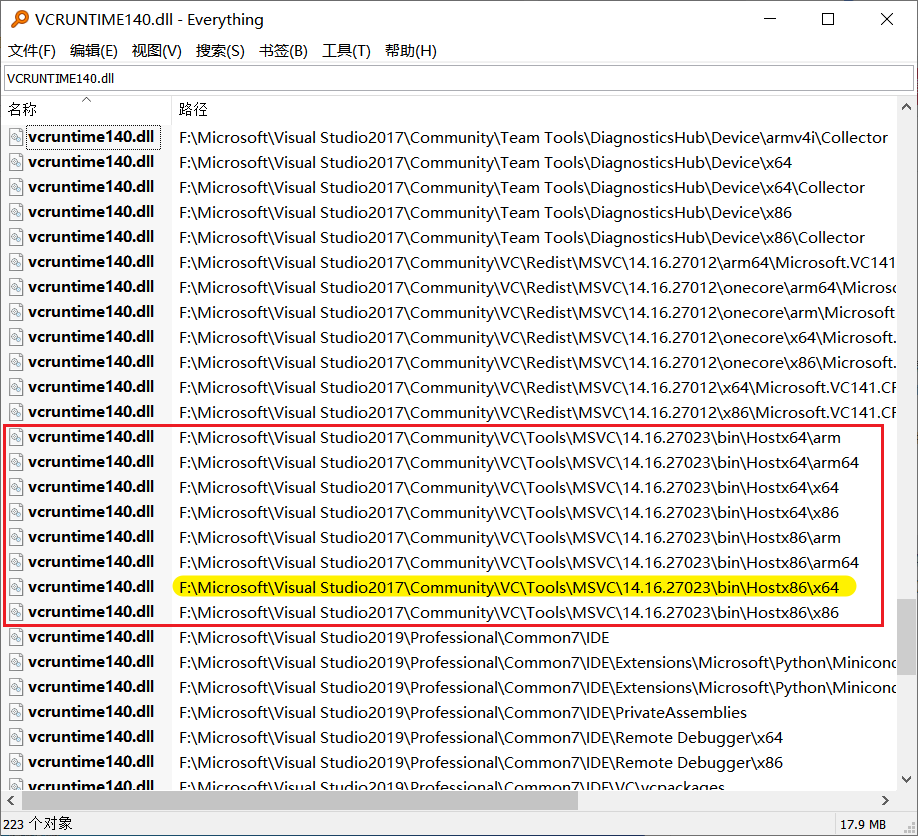The height and width of the screenshot is (836, 918).
Task: Open the 搜索(S) menu
Action: pos(220,51)
